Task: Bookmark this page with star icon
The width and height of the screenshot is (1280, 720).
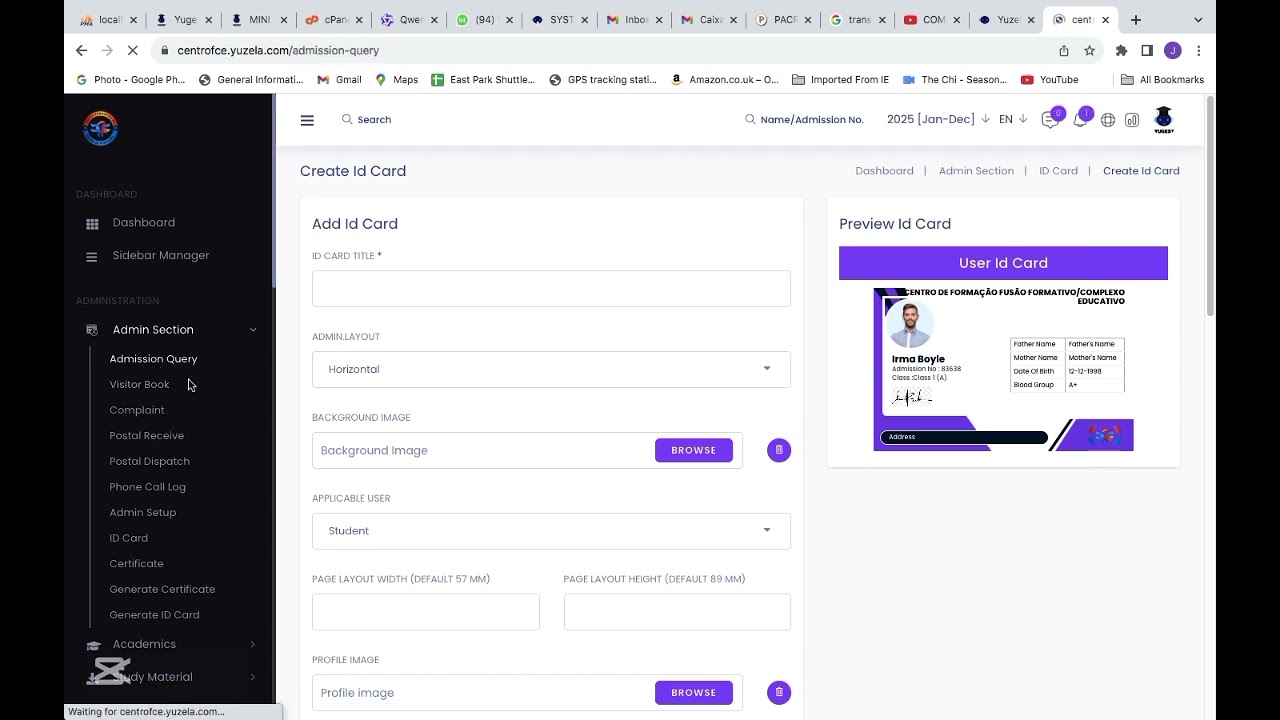Action: pos(1089,50)
